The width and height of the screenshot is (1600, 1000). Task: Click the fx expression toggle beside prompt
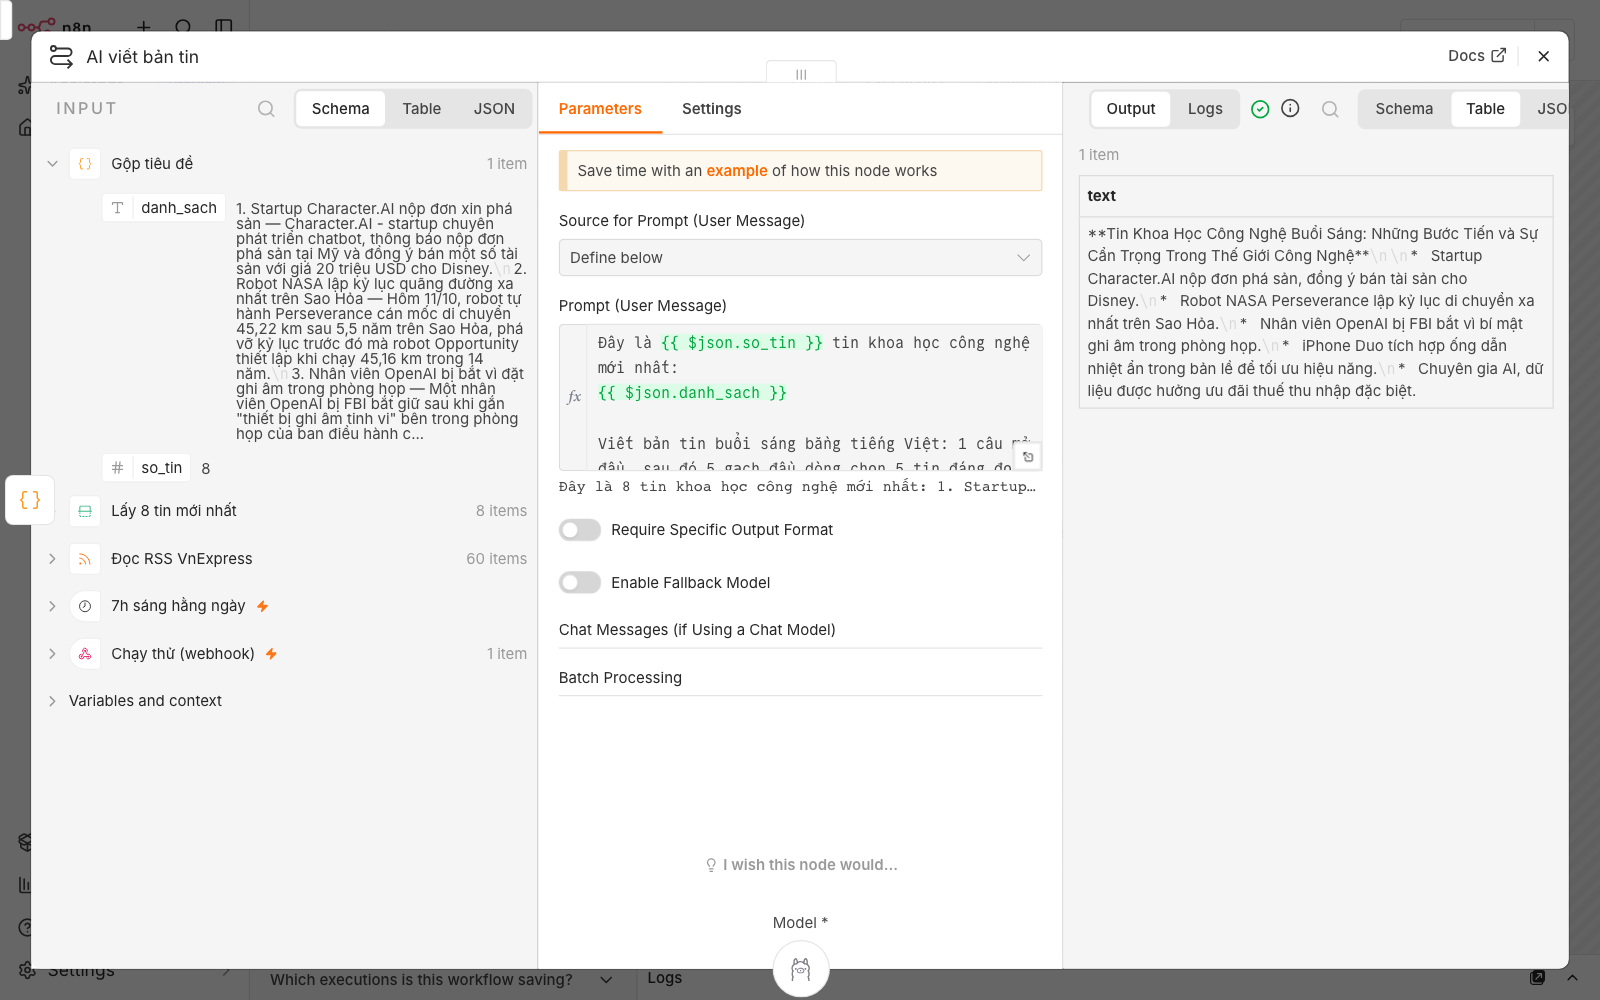point(574,397)
